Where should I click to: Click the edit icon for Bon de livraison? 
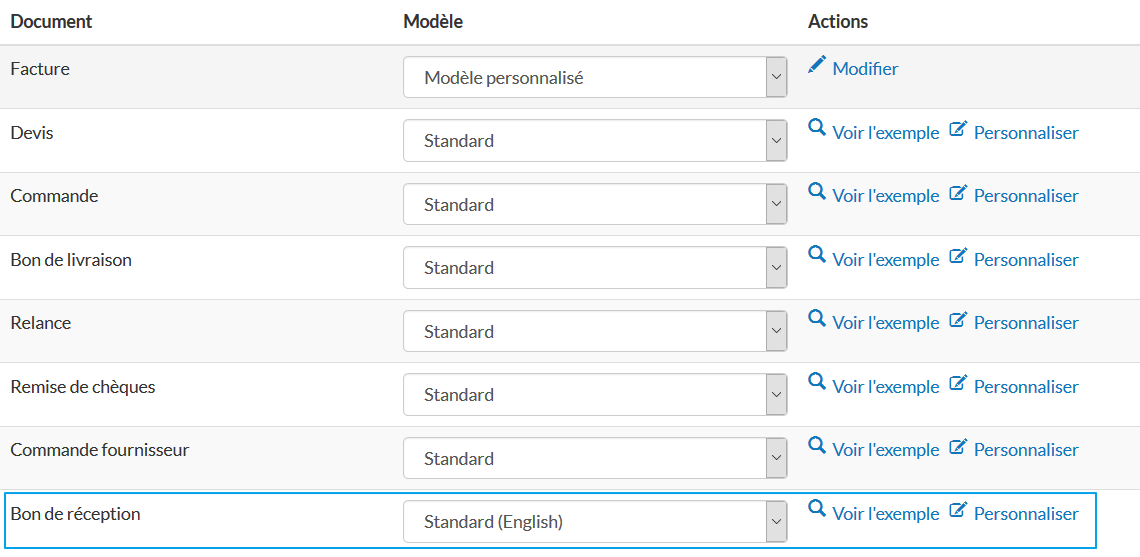[x=958, y=256]
